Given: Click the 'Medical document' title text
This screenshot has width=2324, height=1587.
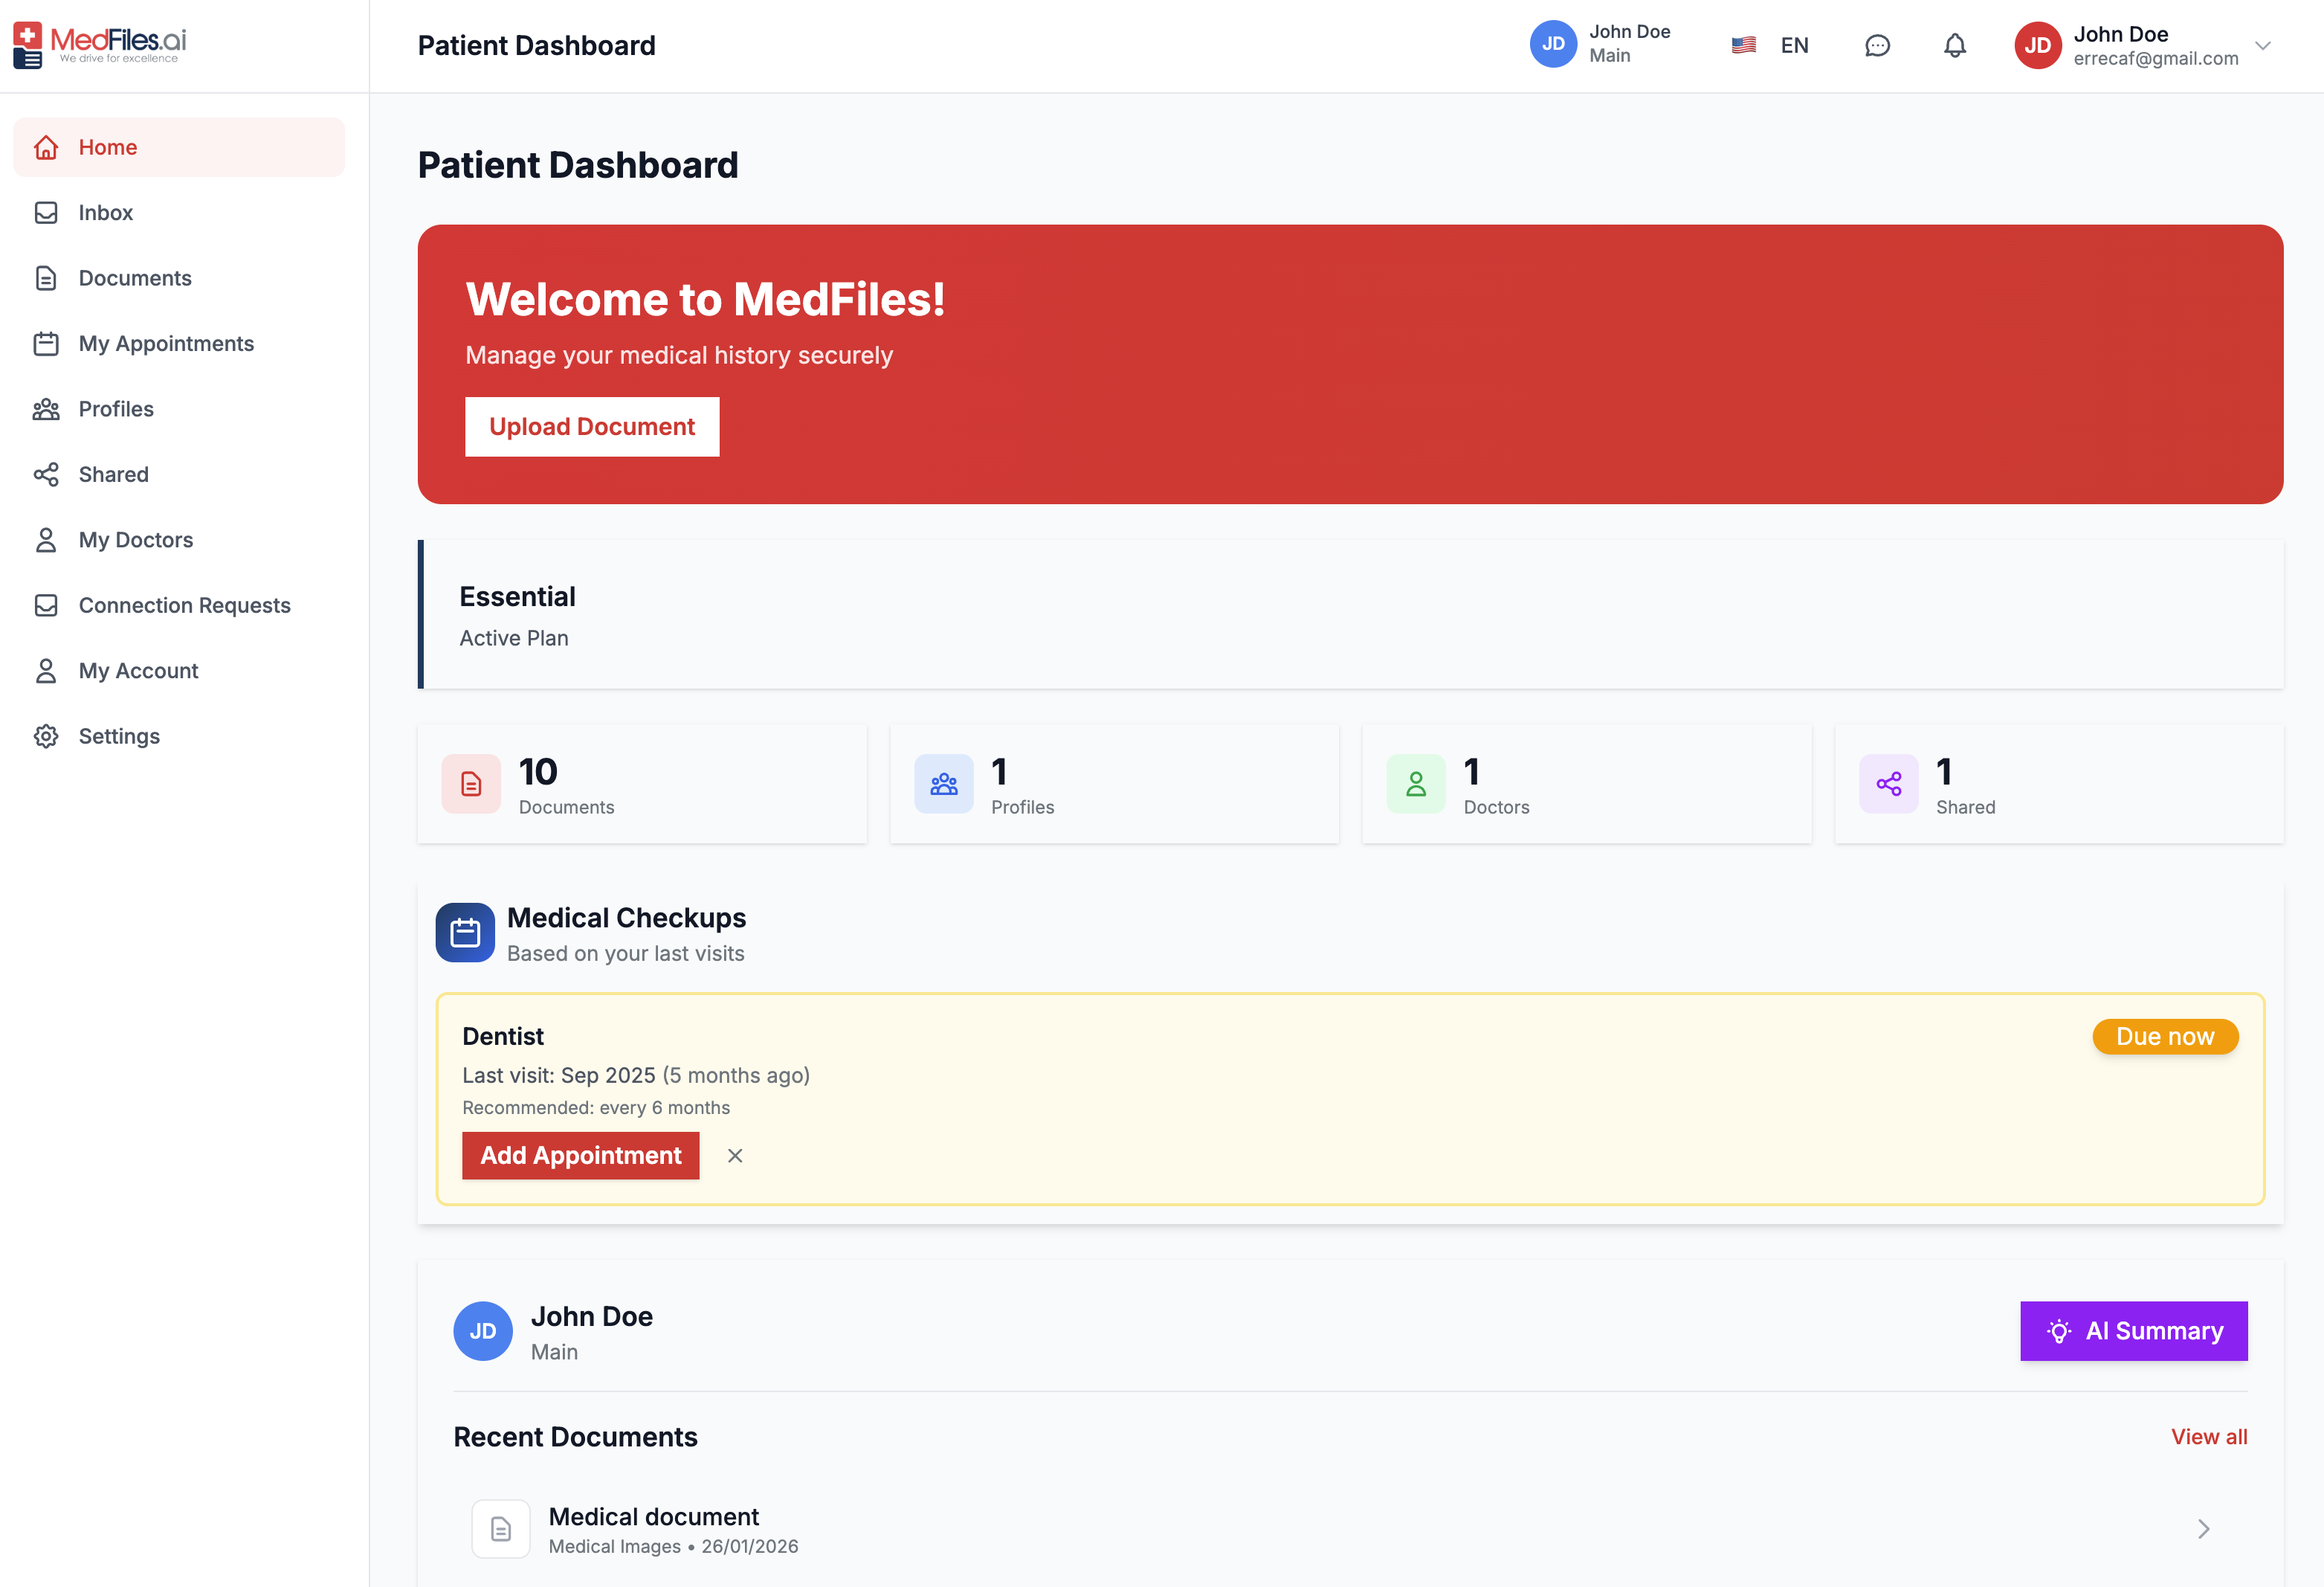Looking at the screenshot, I should tap(654, 1516).
